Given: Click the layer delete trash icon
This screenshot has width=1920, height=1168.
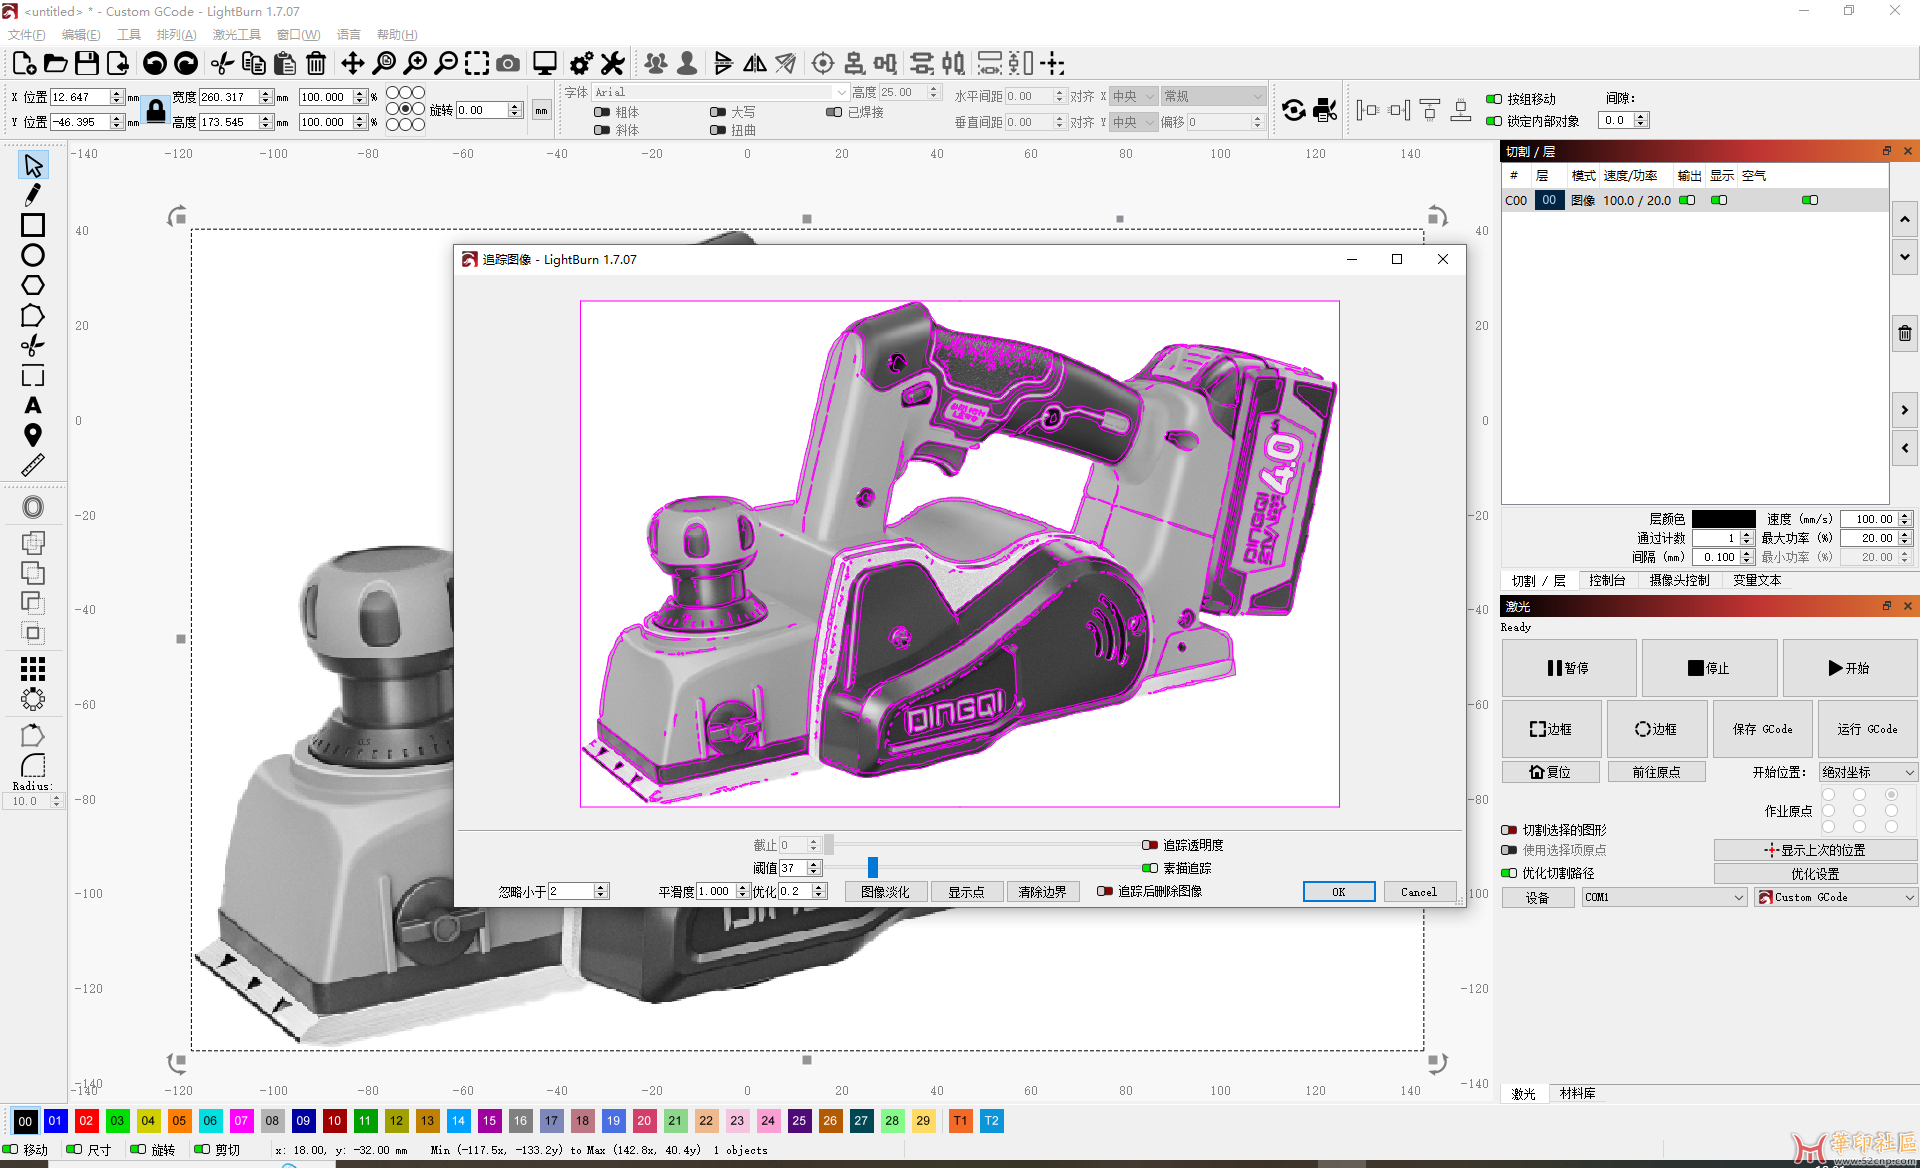Looking at the screenshot, I should point(1905,333).
